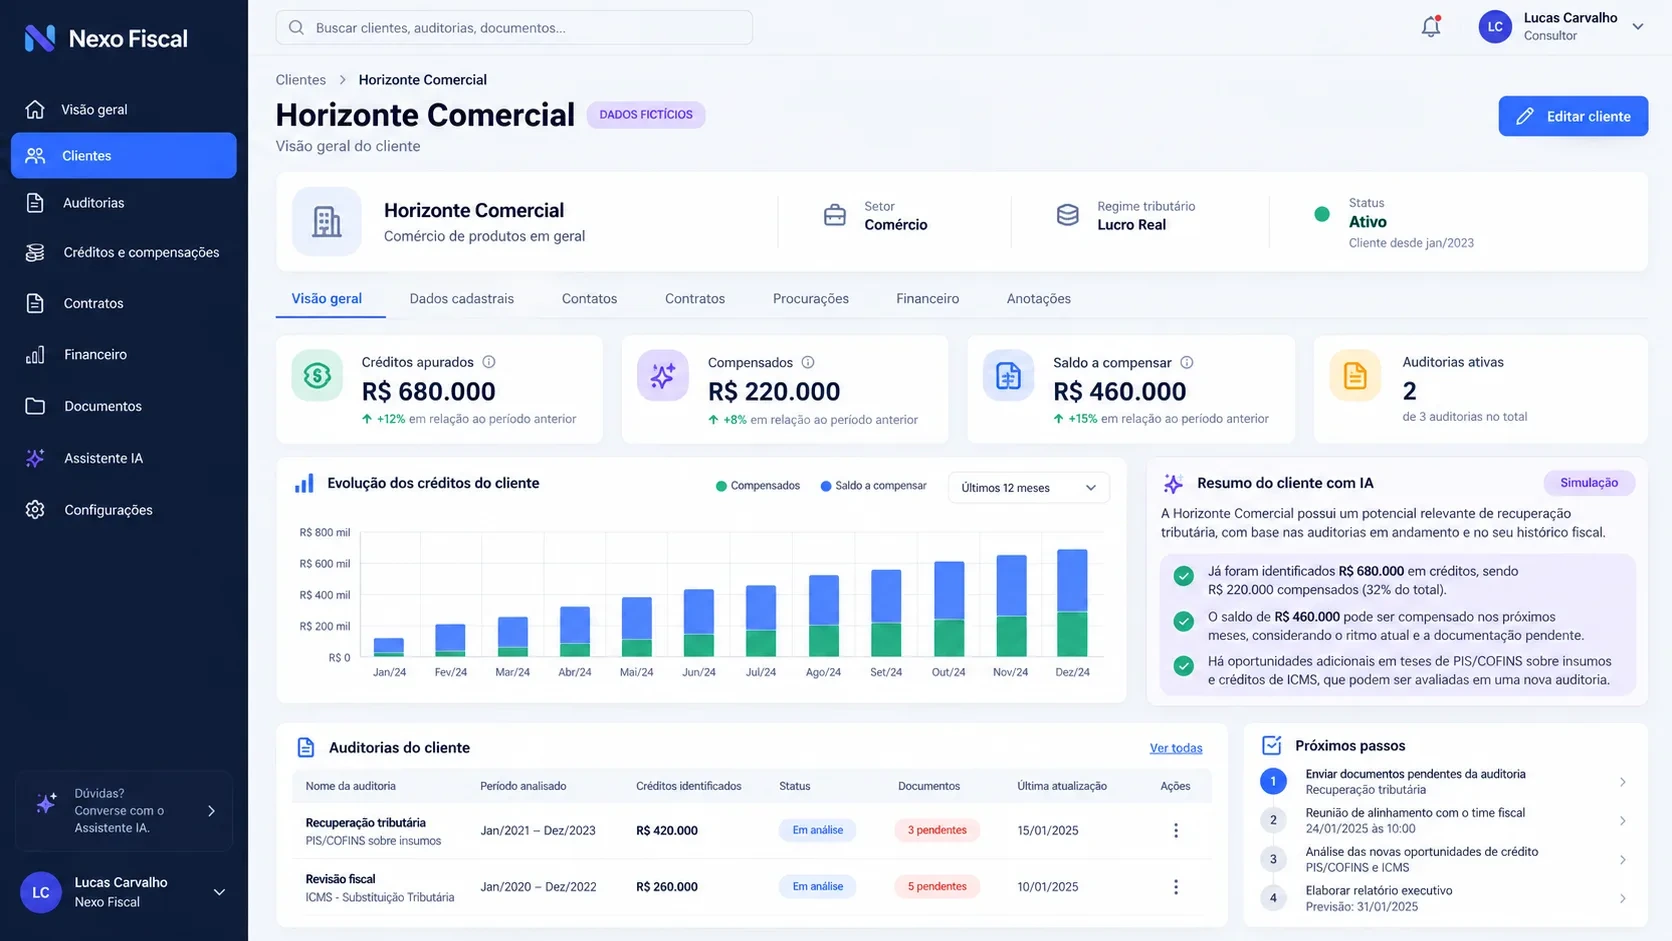Click the Simulação badge
This screenshot has width=1672, height=941.
click(1589, 483)
